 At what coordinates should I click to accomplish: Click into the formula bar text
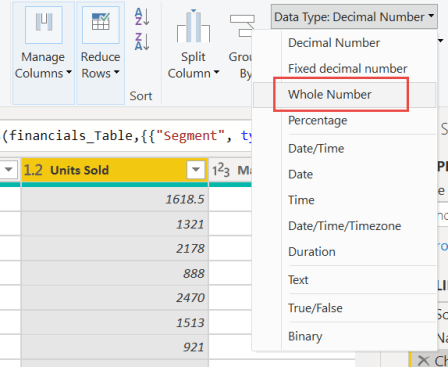[x=126, y=136]
